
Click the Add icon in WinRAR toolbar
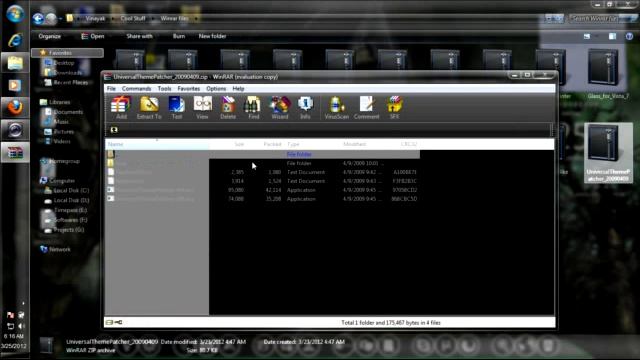(121, 108)
